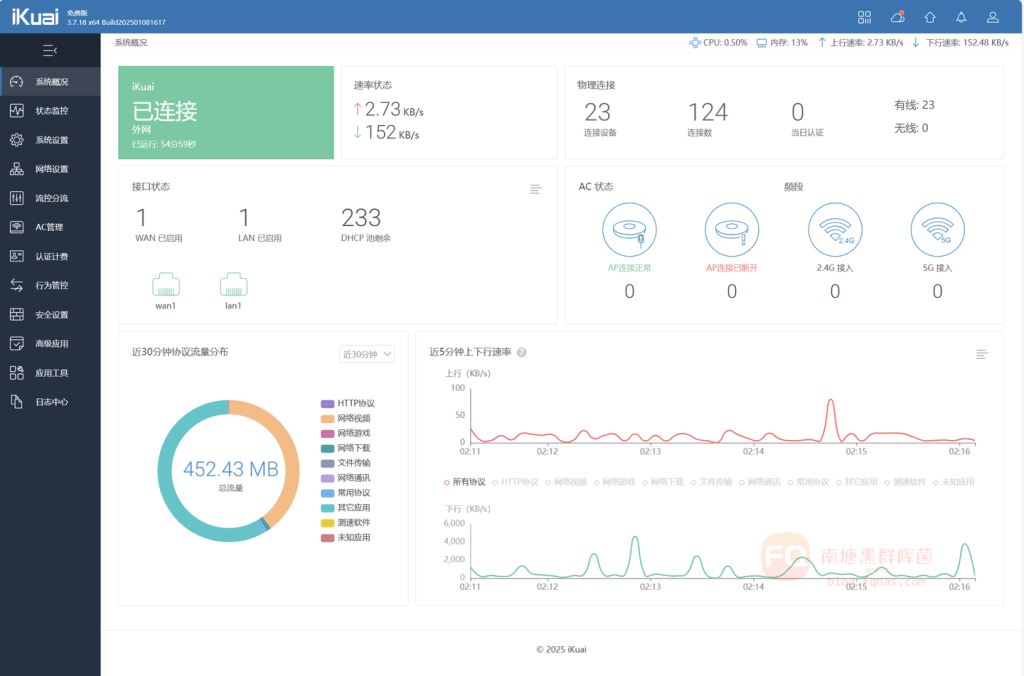The image size is (1024, 676).
Task: Click the cloud icon with red dot
Action: [897, 17]
